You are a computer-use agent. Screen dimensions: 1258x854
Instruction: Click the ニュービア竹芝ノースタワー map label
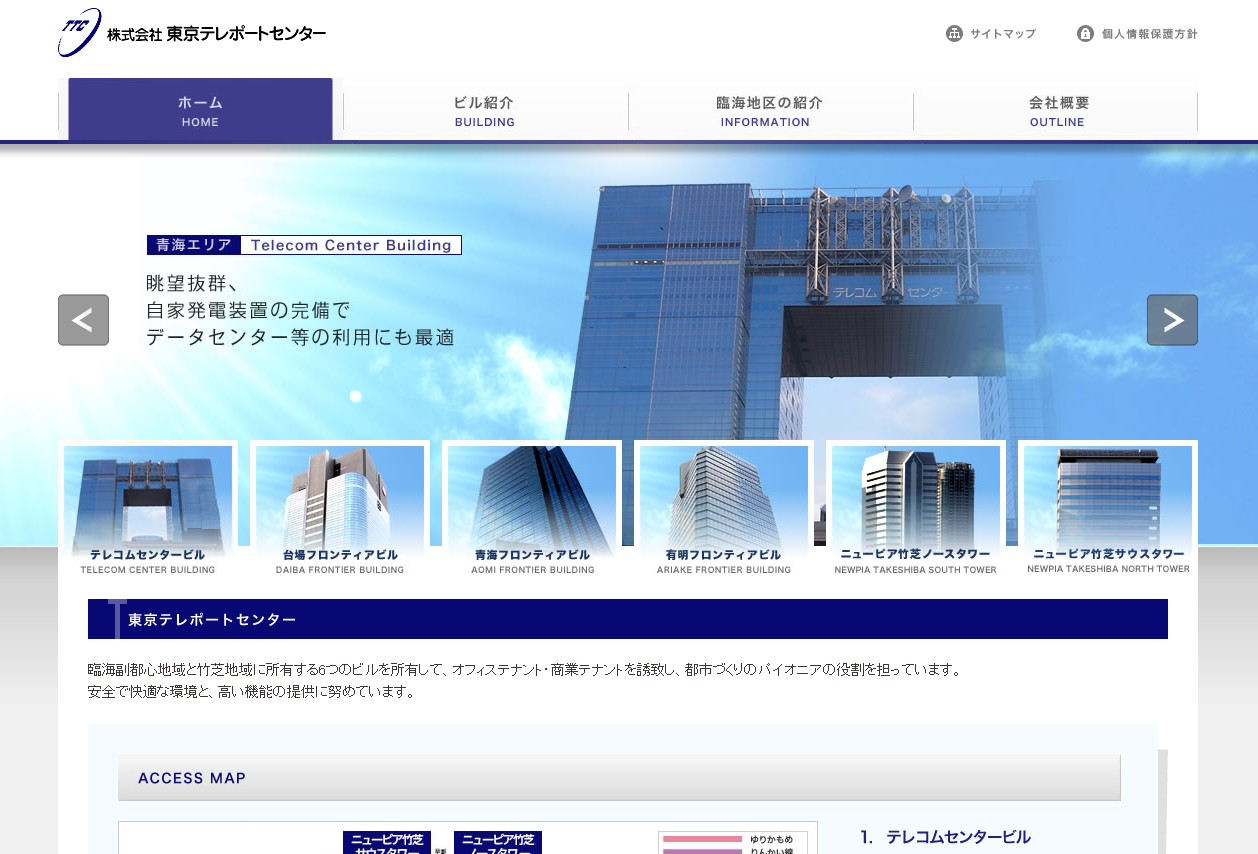coord(498,843)
